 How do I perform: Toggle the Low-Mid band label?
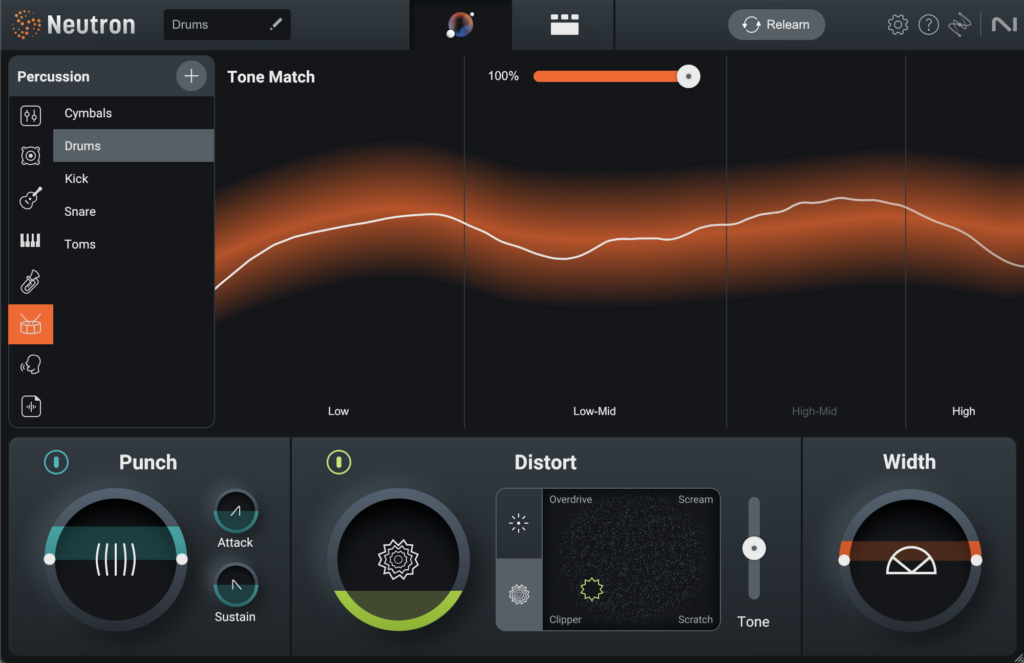[594, 411]
